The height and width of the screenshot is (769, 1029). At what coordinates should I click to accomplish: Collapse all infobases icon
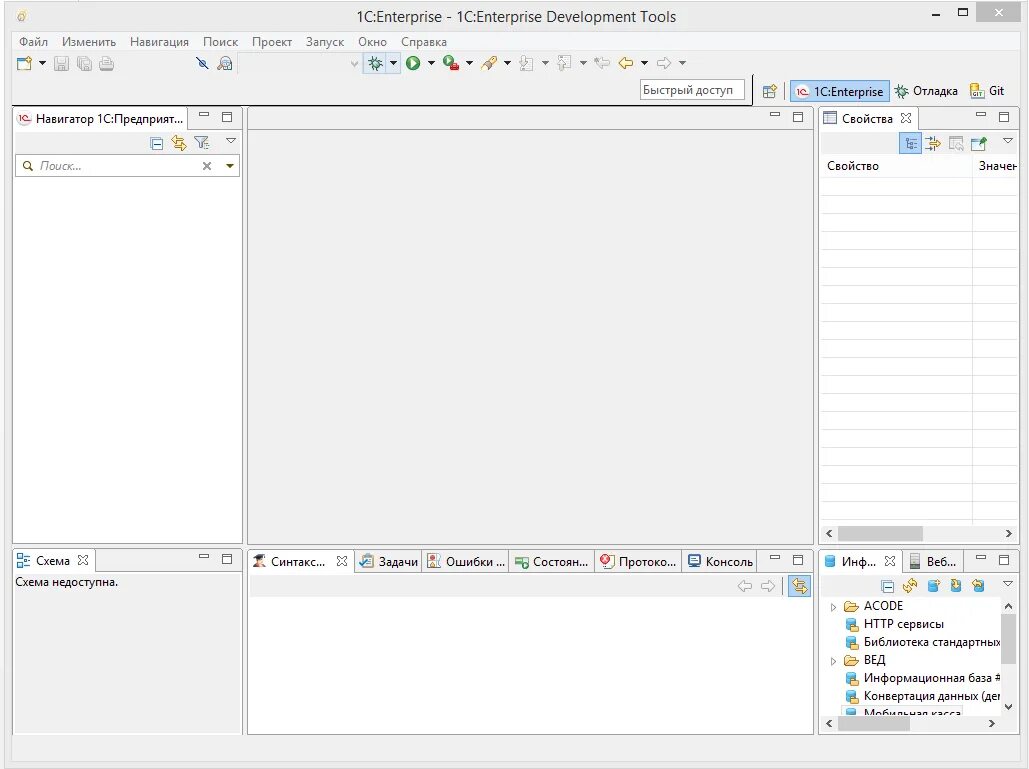(x=887, y=586)
